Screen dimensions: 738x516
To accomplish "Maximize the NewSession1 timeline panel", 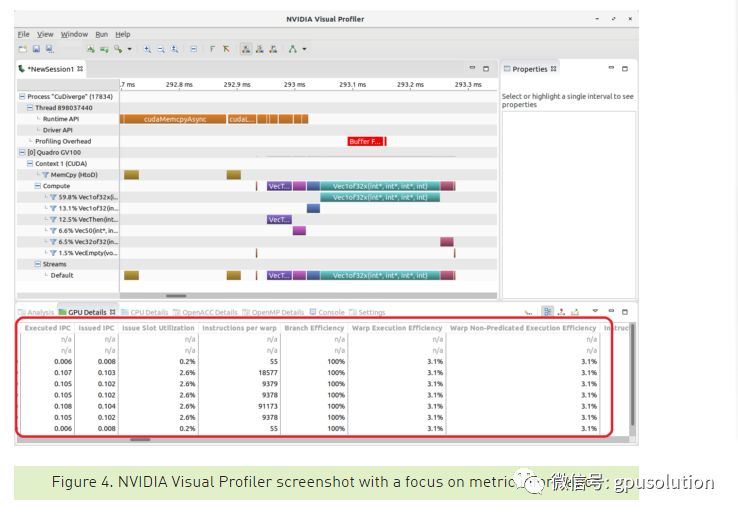I will tap(486, 69).
